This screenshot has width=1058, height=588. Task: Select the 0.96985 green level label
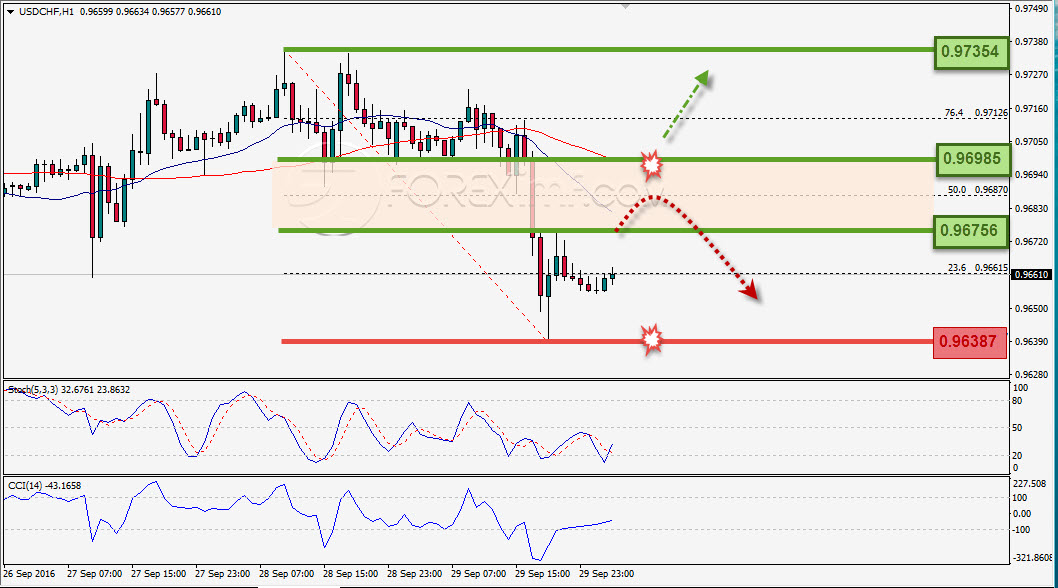pos(972,159)
